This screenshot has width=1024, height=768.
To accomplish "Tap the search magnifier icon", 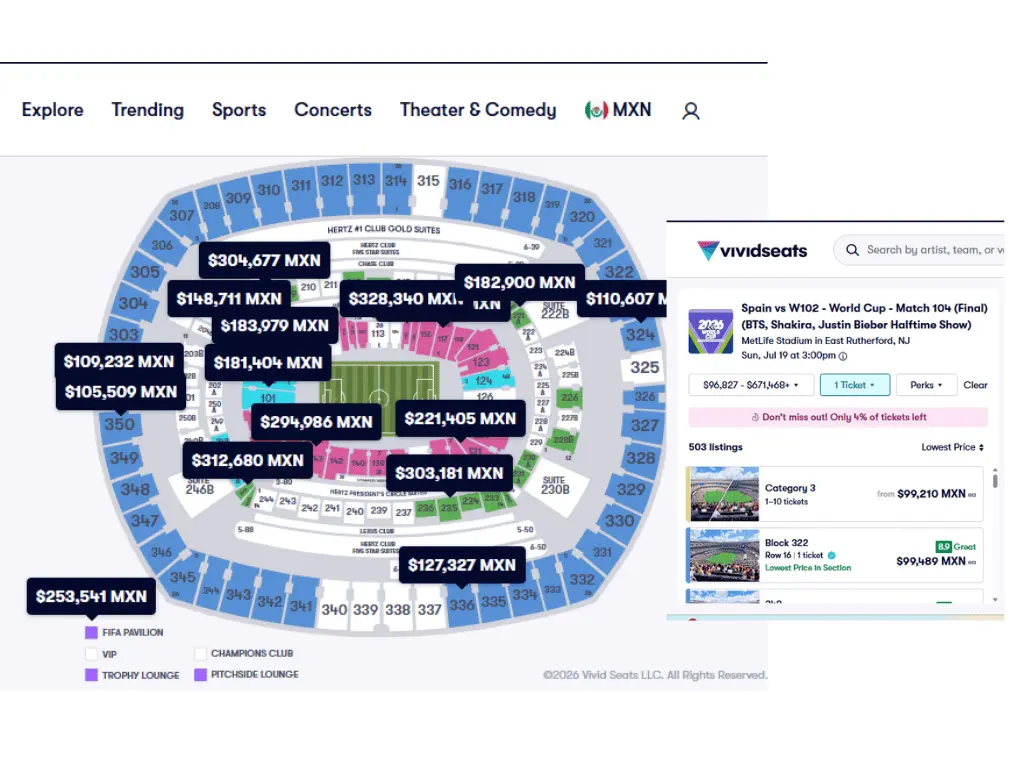I will pyautogui.click(x=852, y=249).
